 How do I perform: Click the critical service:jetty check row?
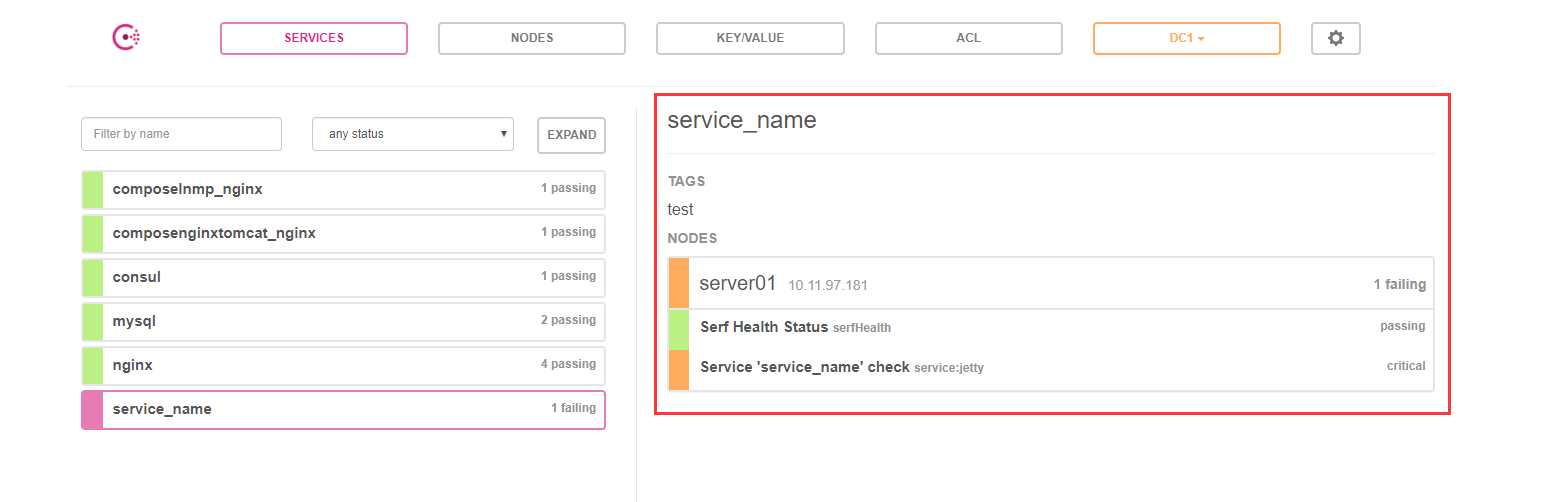(1050, 367)
